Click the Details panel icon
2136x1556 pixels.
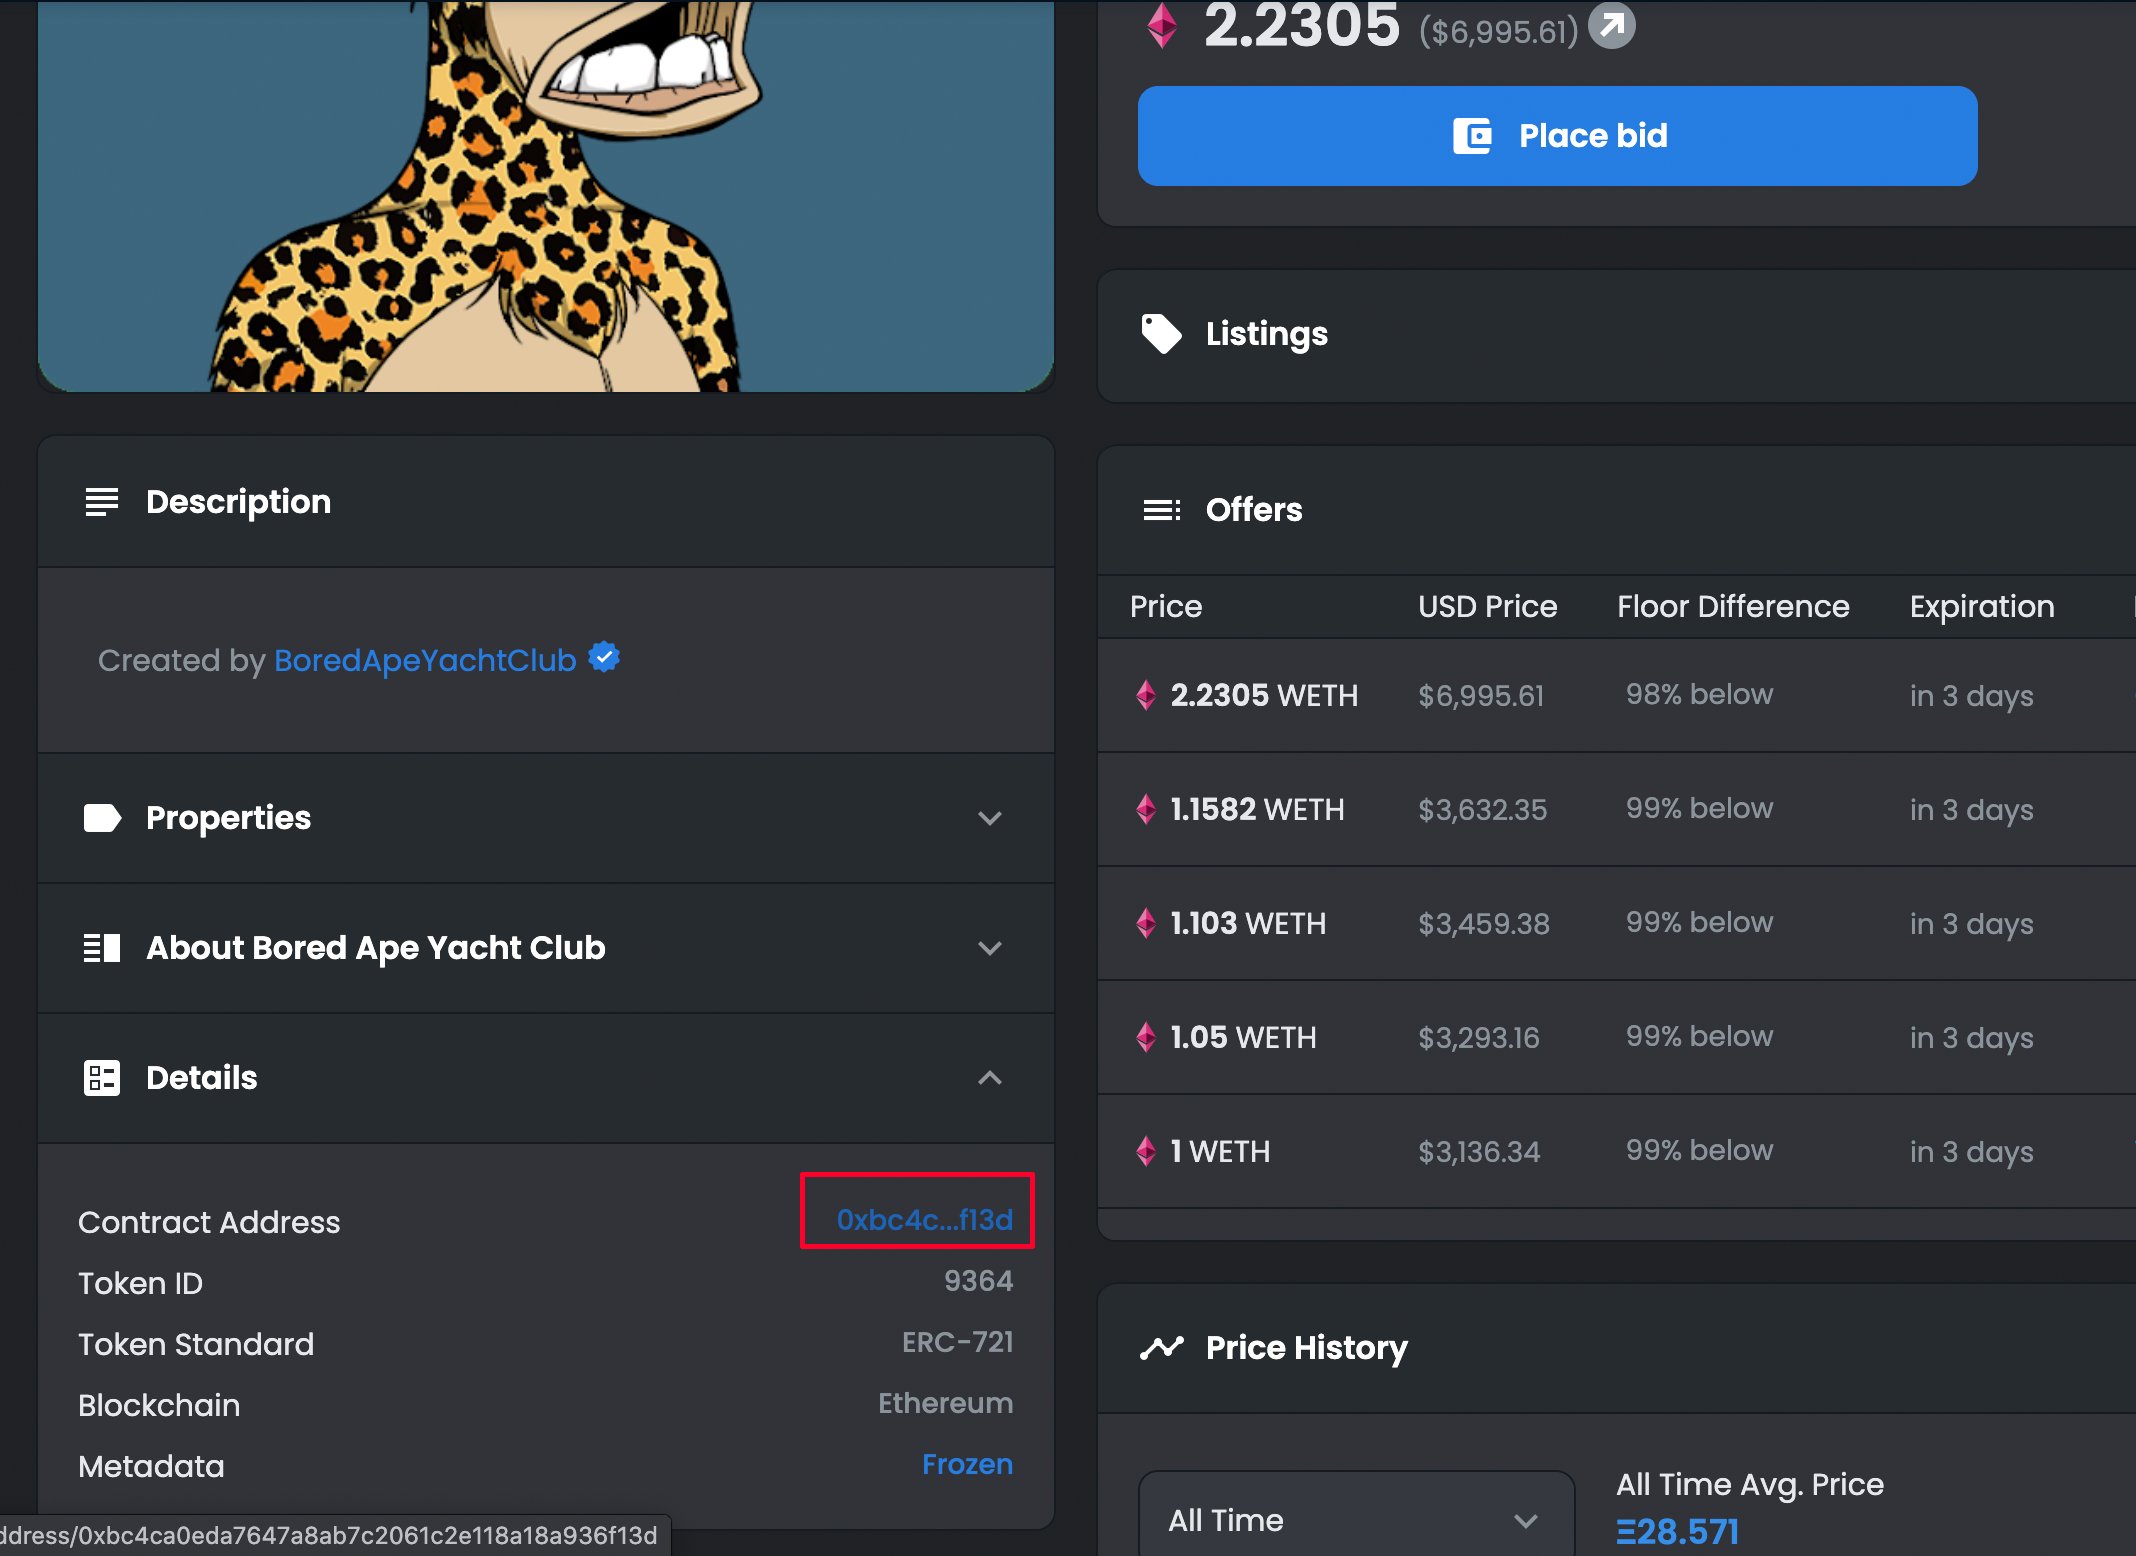pyautogui.click(x=101, y=1078)
